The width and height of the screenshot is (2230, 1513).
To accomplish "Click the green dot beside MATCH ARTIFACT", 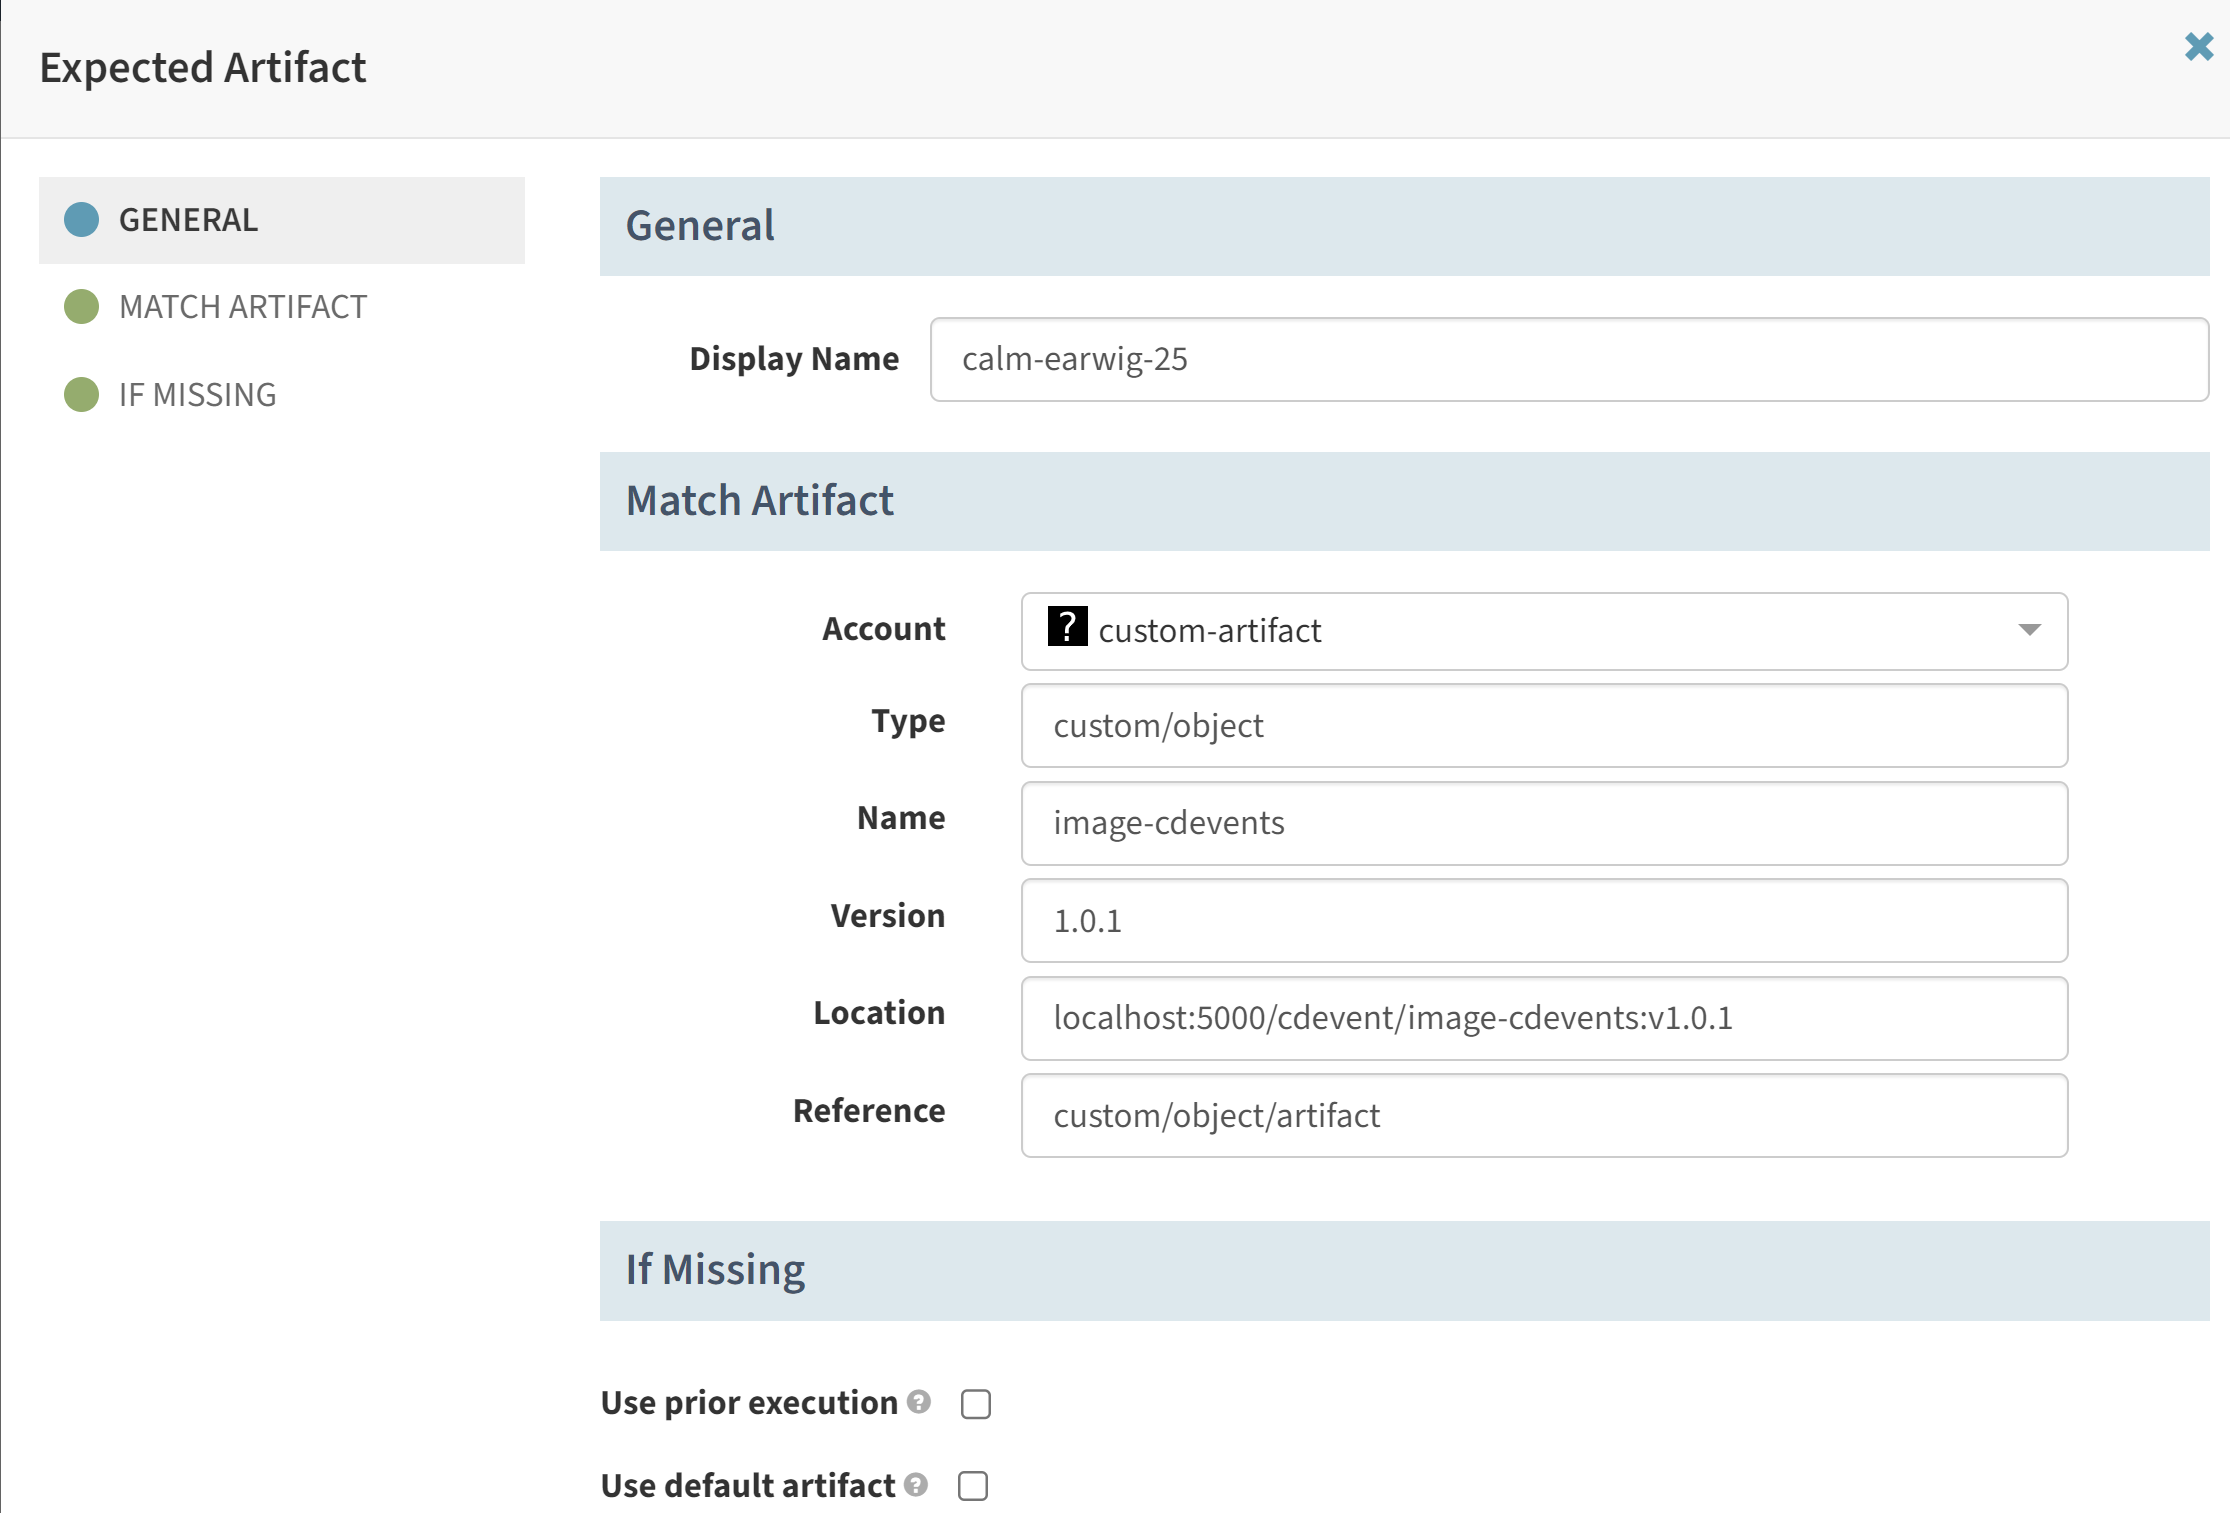I will pyautogui.click(x=81, y=307).
